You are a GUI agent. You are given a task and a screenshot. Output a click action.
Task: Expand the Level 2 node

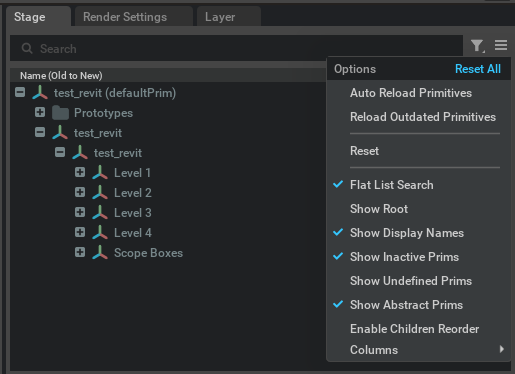click(x=80, y=192)
